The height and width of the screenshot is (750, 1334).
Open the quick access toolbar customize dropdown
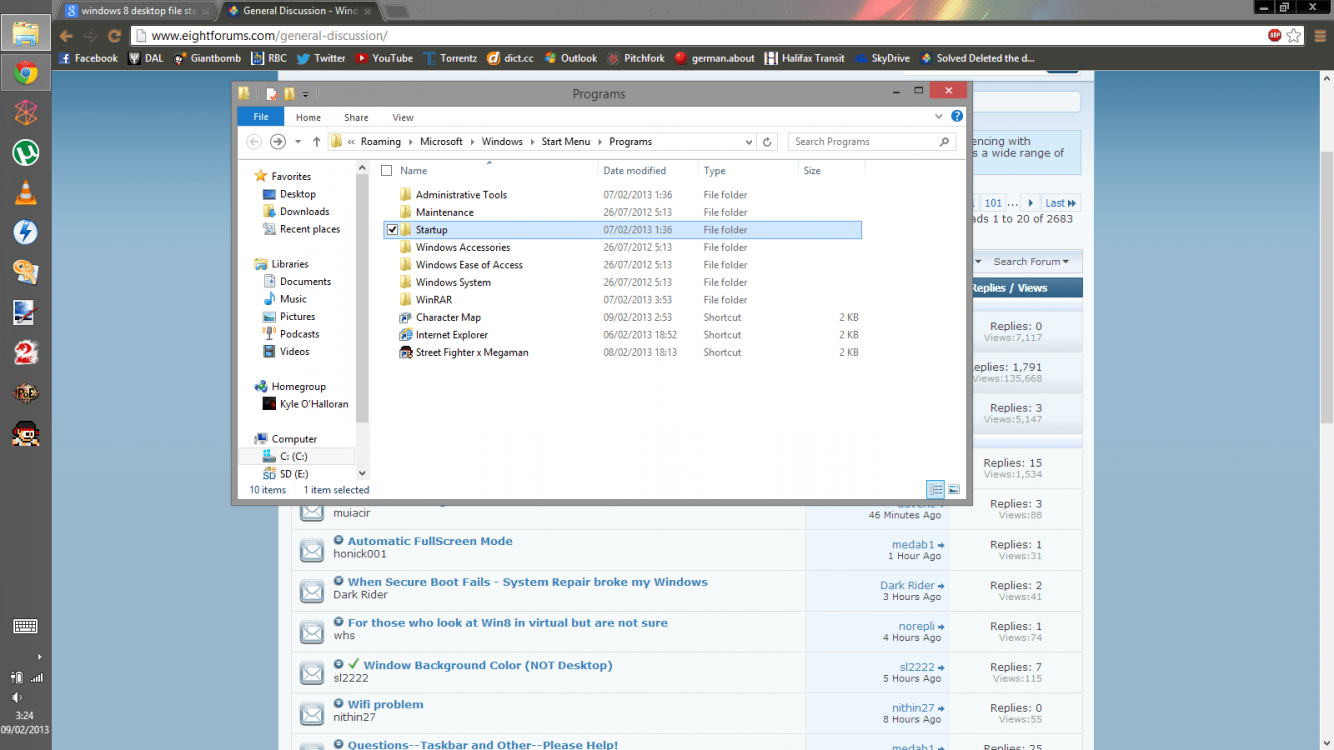click(x=305, y=95)
